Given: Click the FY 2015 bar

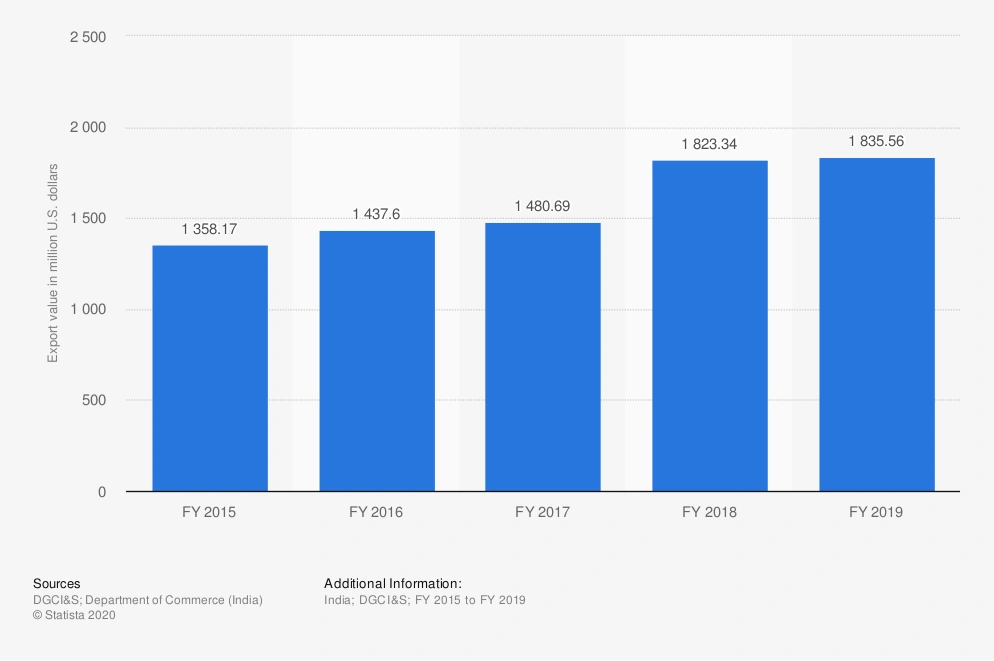Looking at the screenshot, I should click(210, 368).
